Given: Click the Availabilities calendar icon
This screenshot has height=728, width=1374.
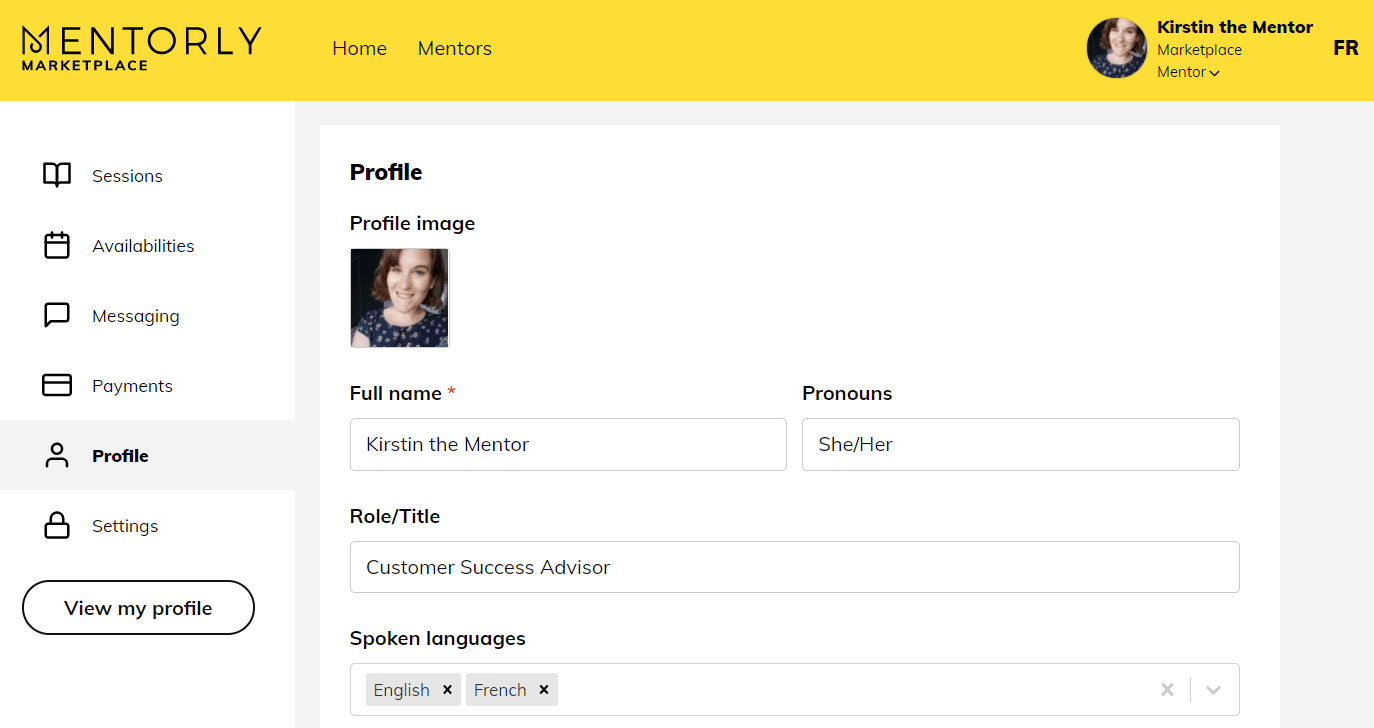Looking at the screenshot, I should click(x=57, y=246).
